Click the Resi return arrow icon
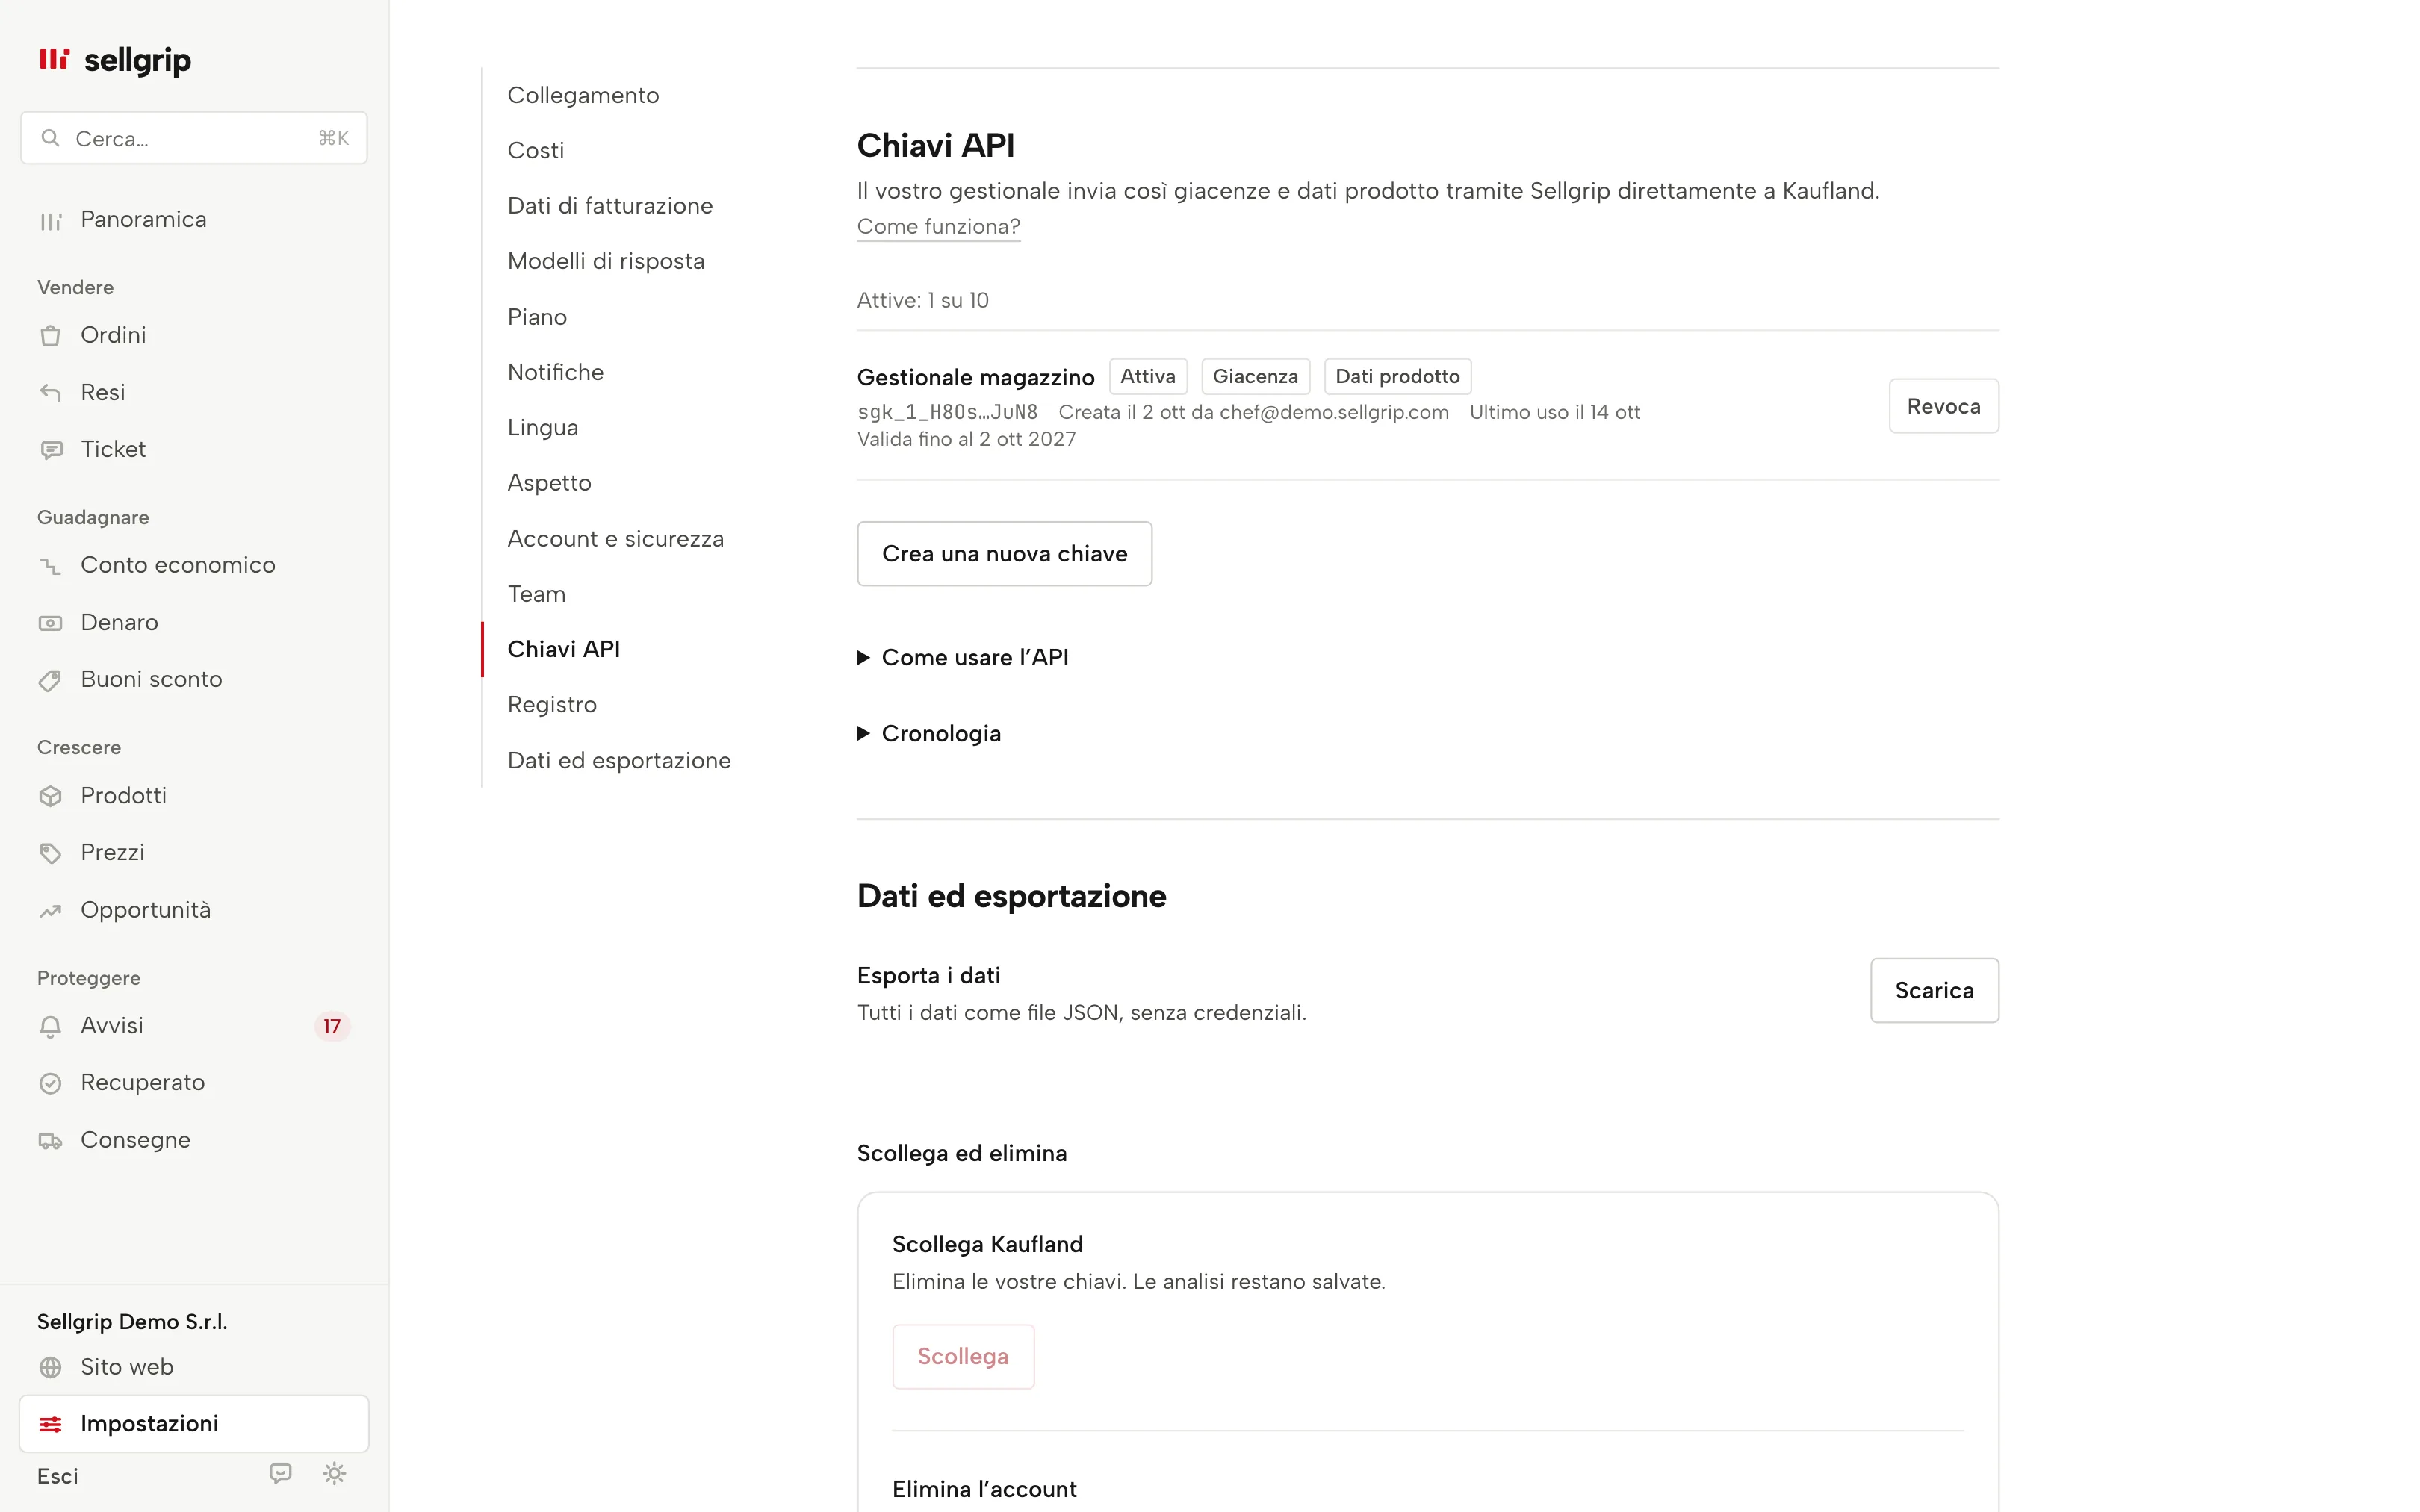This screenshot has width=2420, height=1512. pyautogui.click(x=51, y=393)
